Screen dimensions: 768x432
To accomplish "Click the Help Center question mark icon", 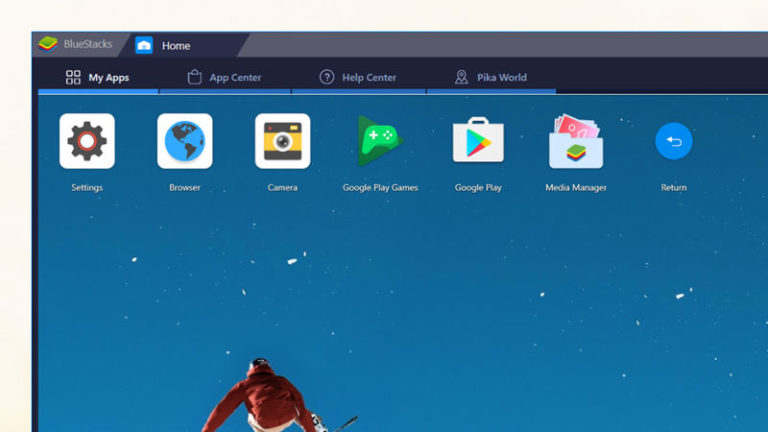I will pyautogui.click(x=327, y=77).
